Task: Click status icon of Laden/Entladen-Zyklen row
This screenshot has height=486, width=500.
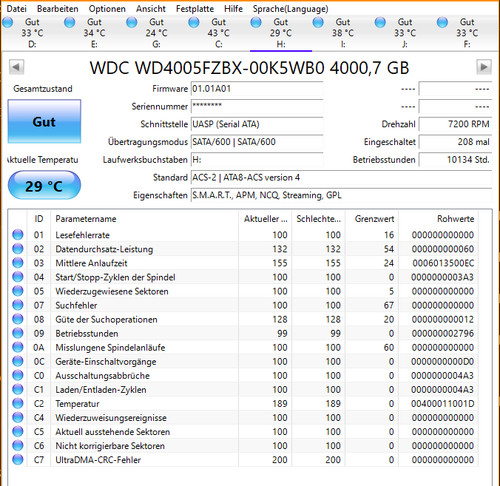Action: [x=18, y=389]
